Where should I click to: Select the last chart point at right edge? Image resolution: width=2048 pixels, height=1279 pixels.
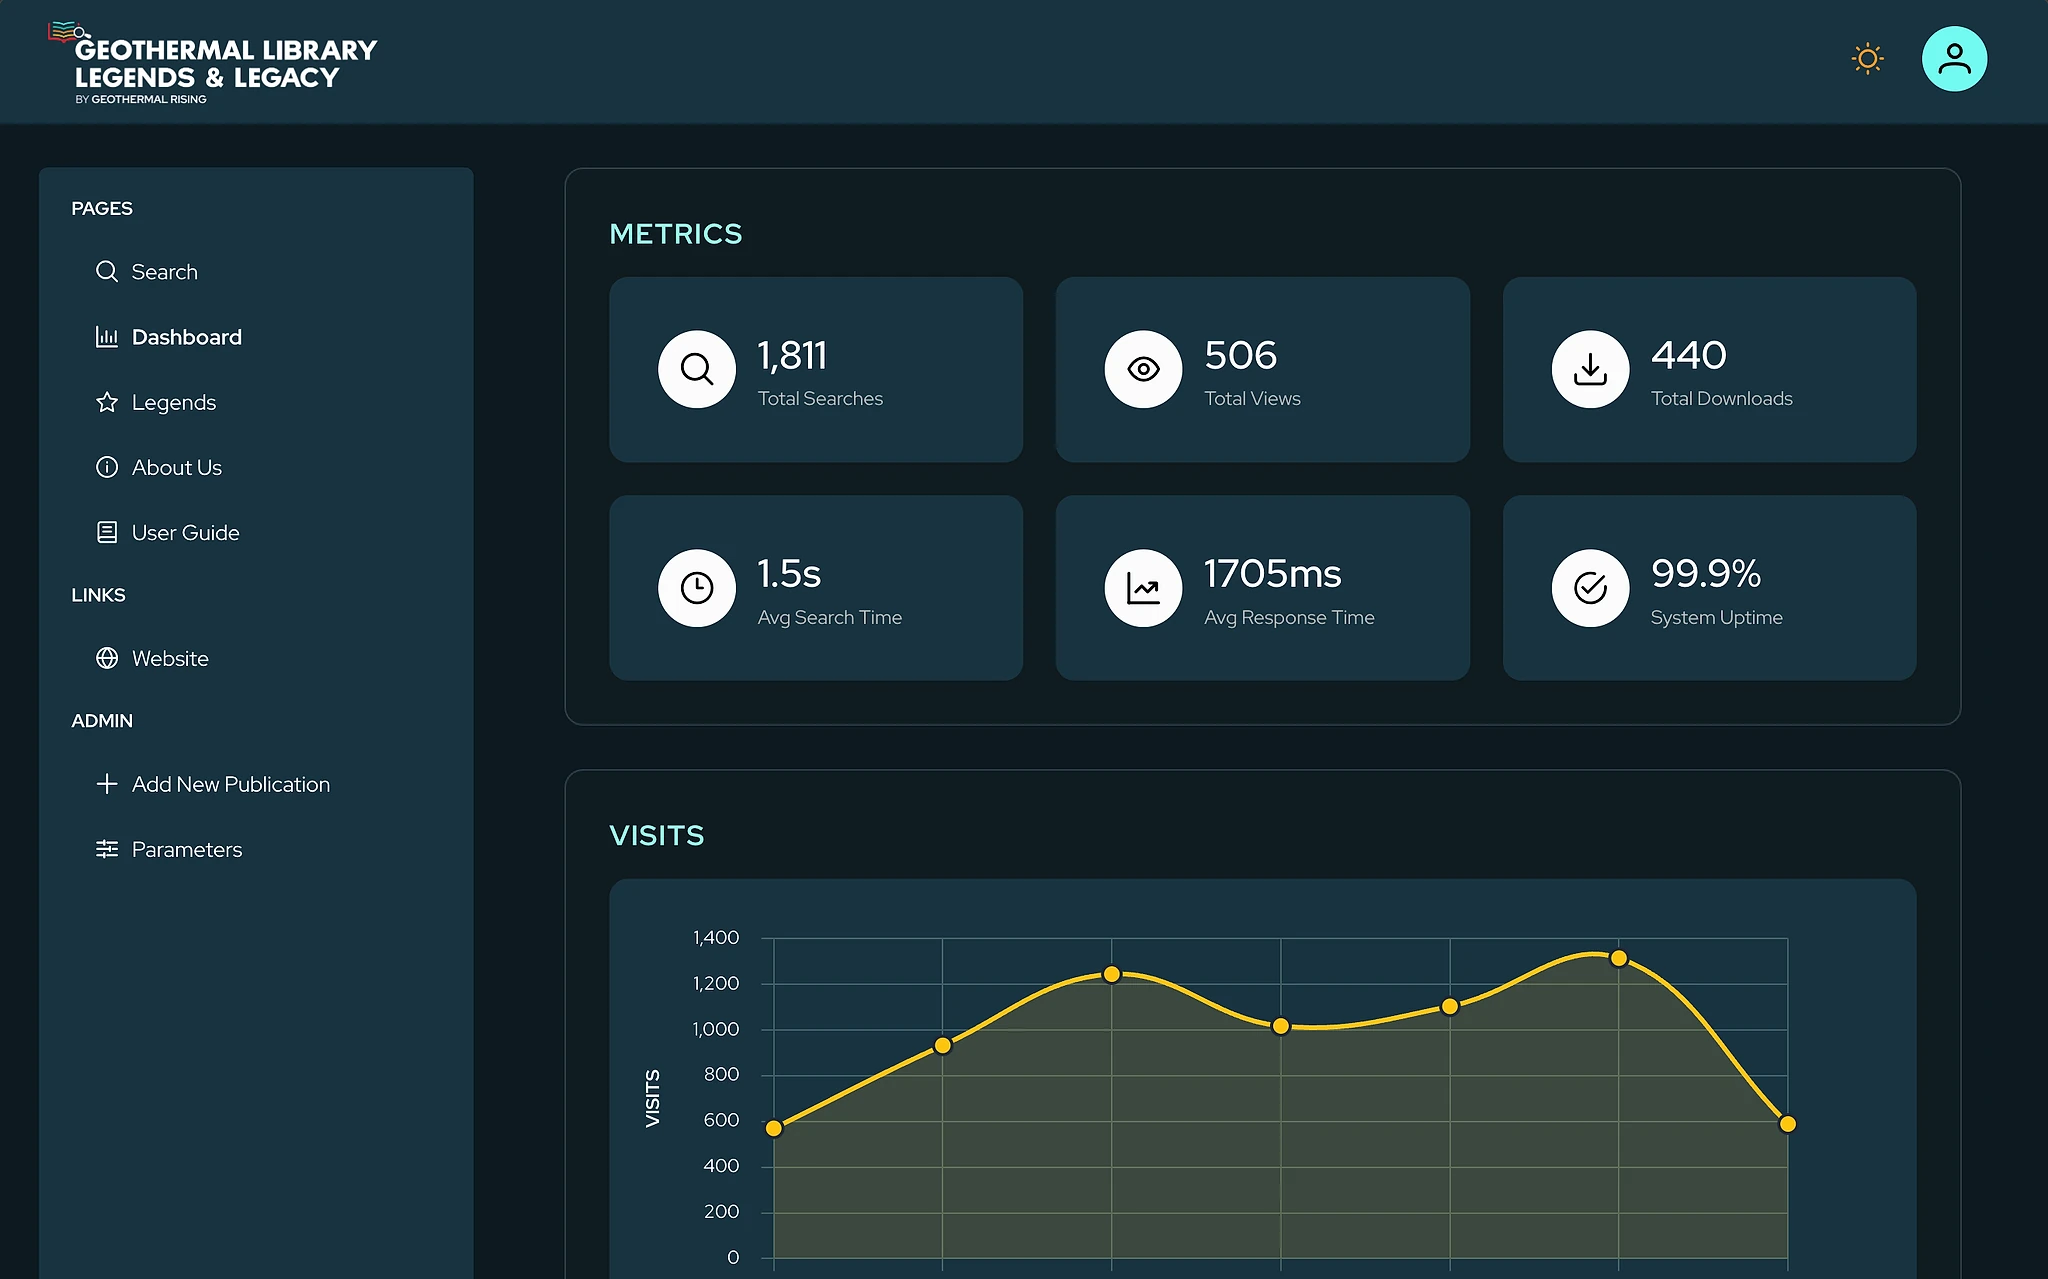coord(1788,1124)
